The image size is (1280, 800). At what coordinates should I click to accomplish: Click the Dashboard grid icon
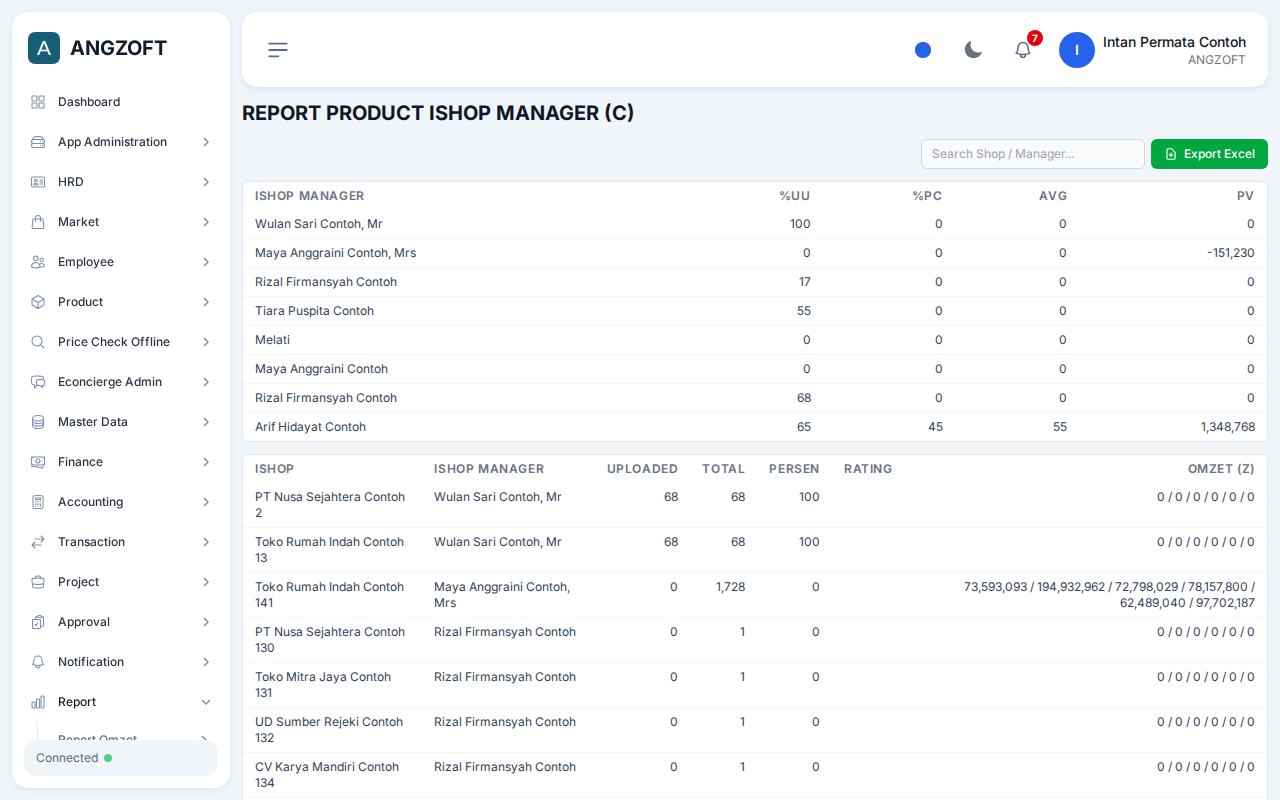coord(38,102)
